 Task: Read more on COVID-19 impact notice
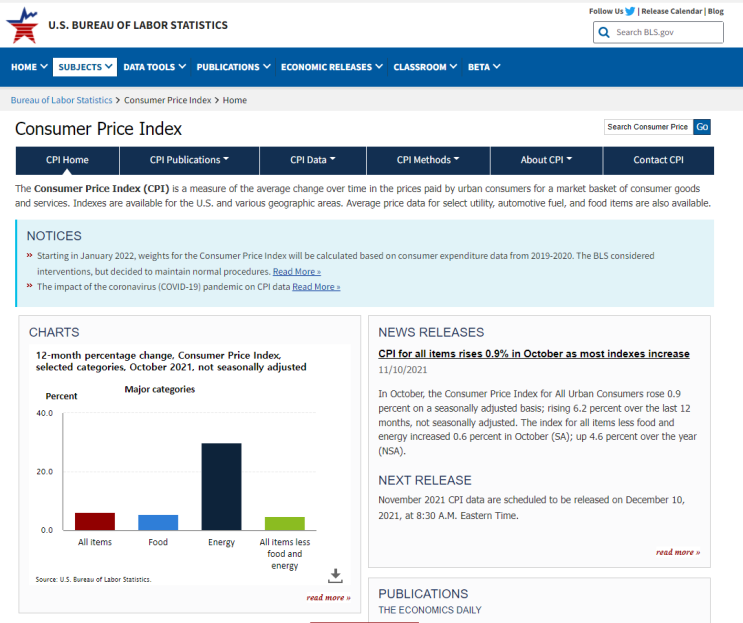[x=316, y=287]
